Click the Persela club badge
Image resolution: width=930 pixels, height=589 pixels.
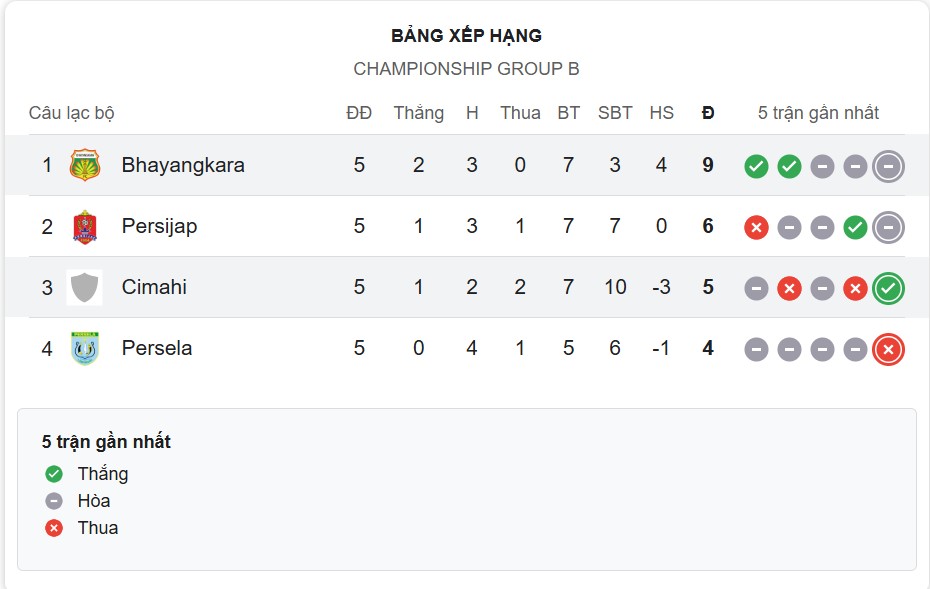pos(86,348)
